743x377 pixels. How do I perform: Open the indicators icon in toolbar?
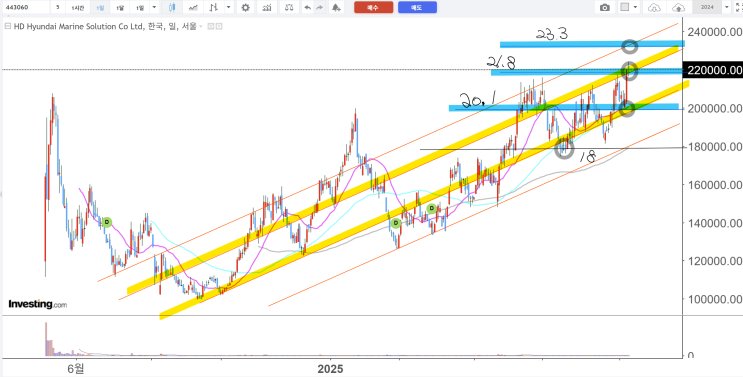[267, 7]
